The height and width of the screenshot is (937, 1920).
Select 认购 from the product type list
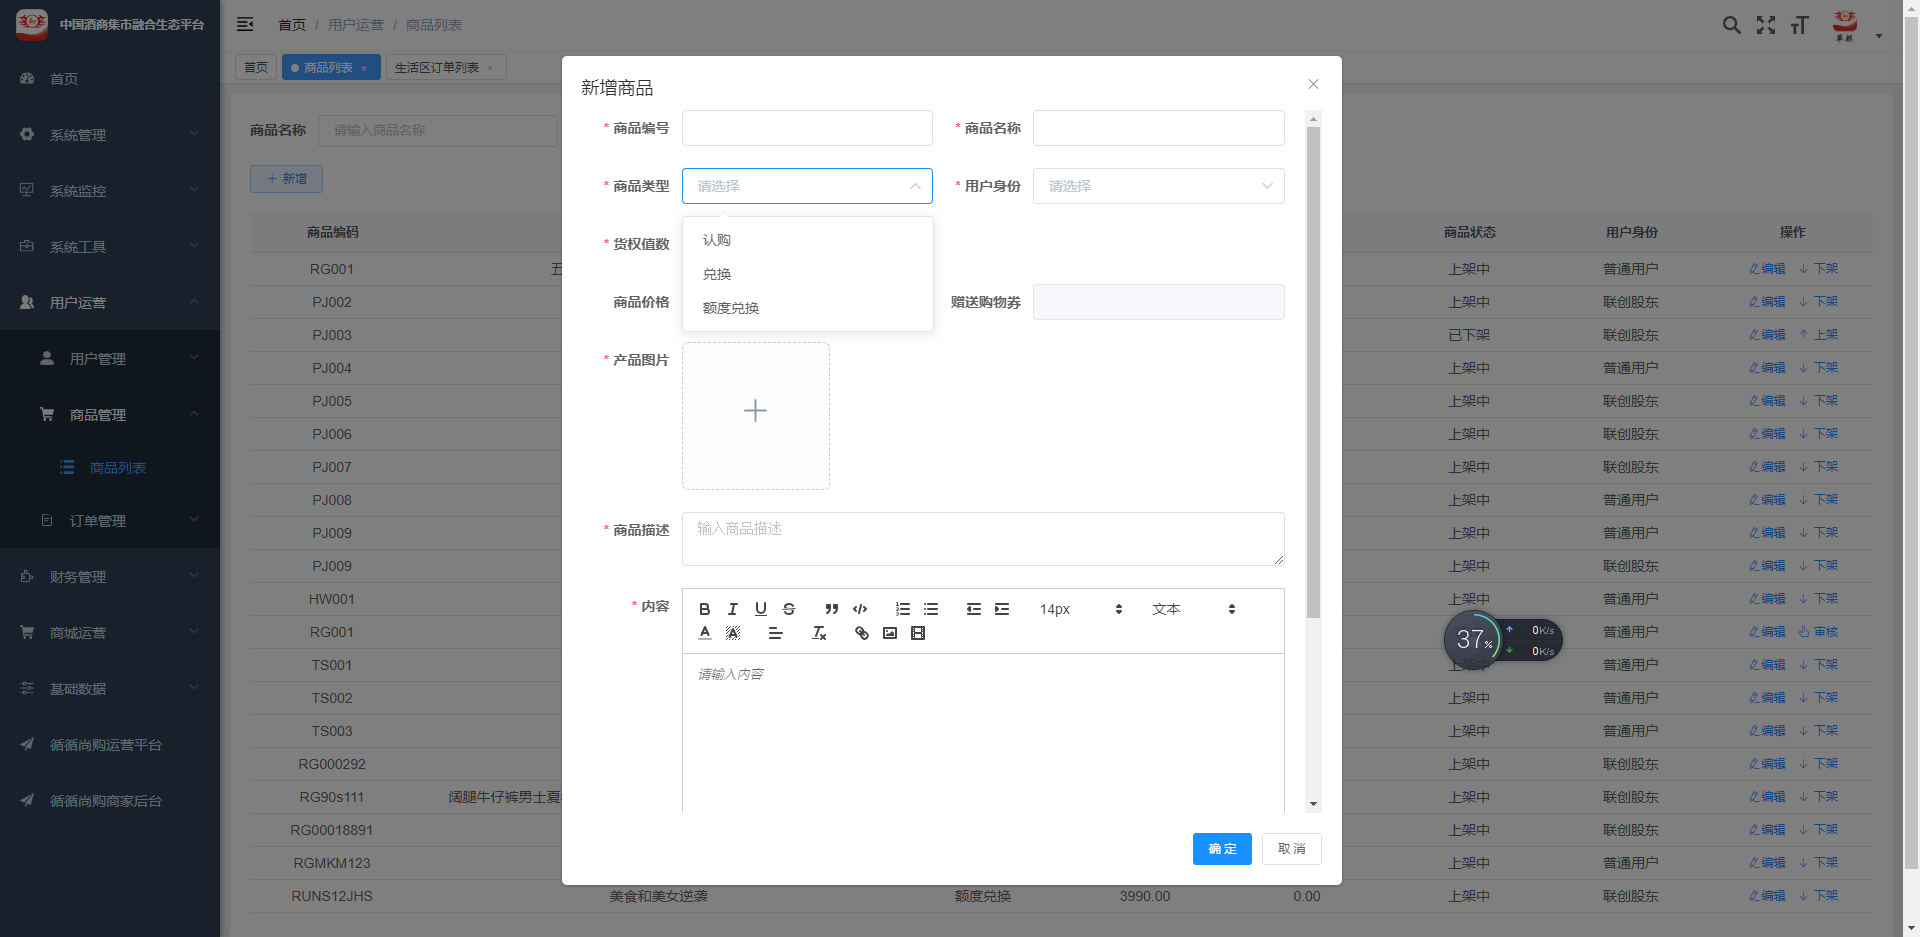(808, 240)
